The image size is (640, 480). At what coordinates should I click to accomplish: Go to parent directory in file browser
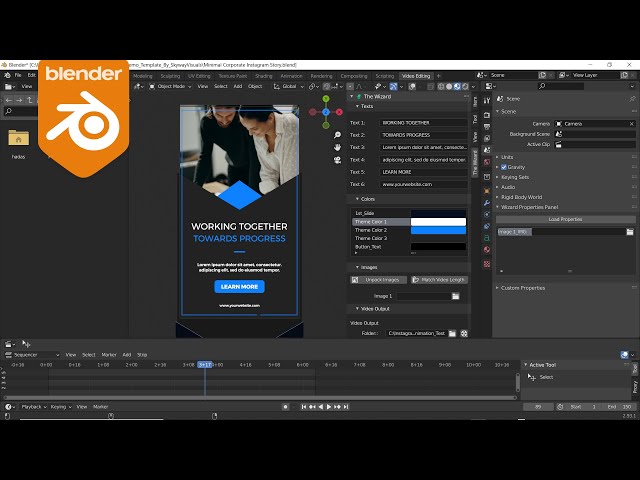[x=29, y=100]
